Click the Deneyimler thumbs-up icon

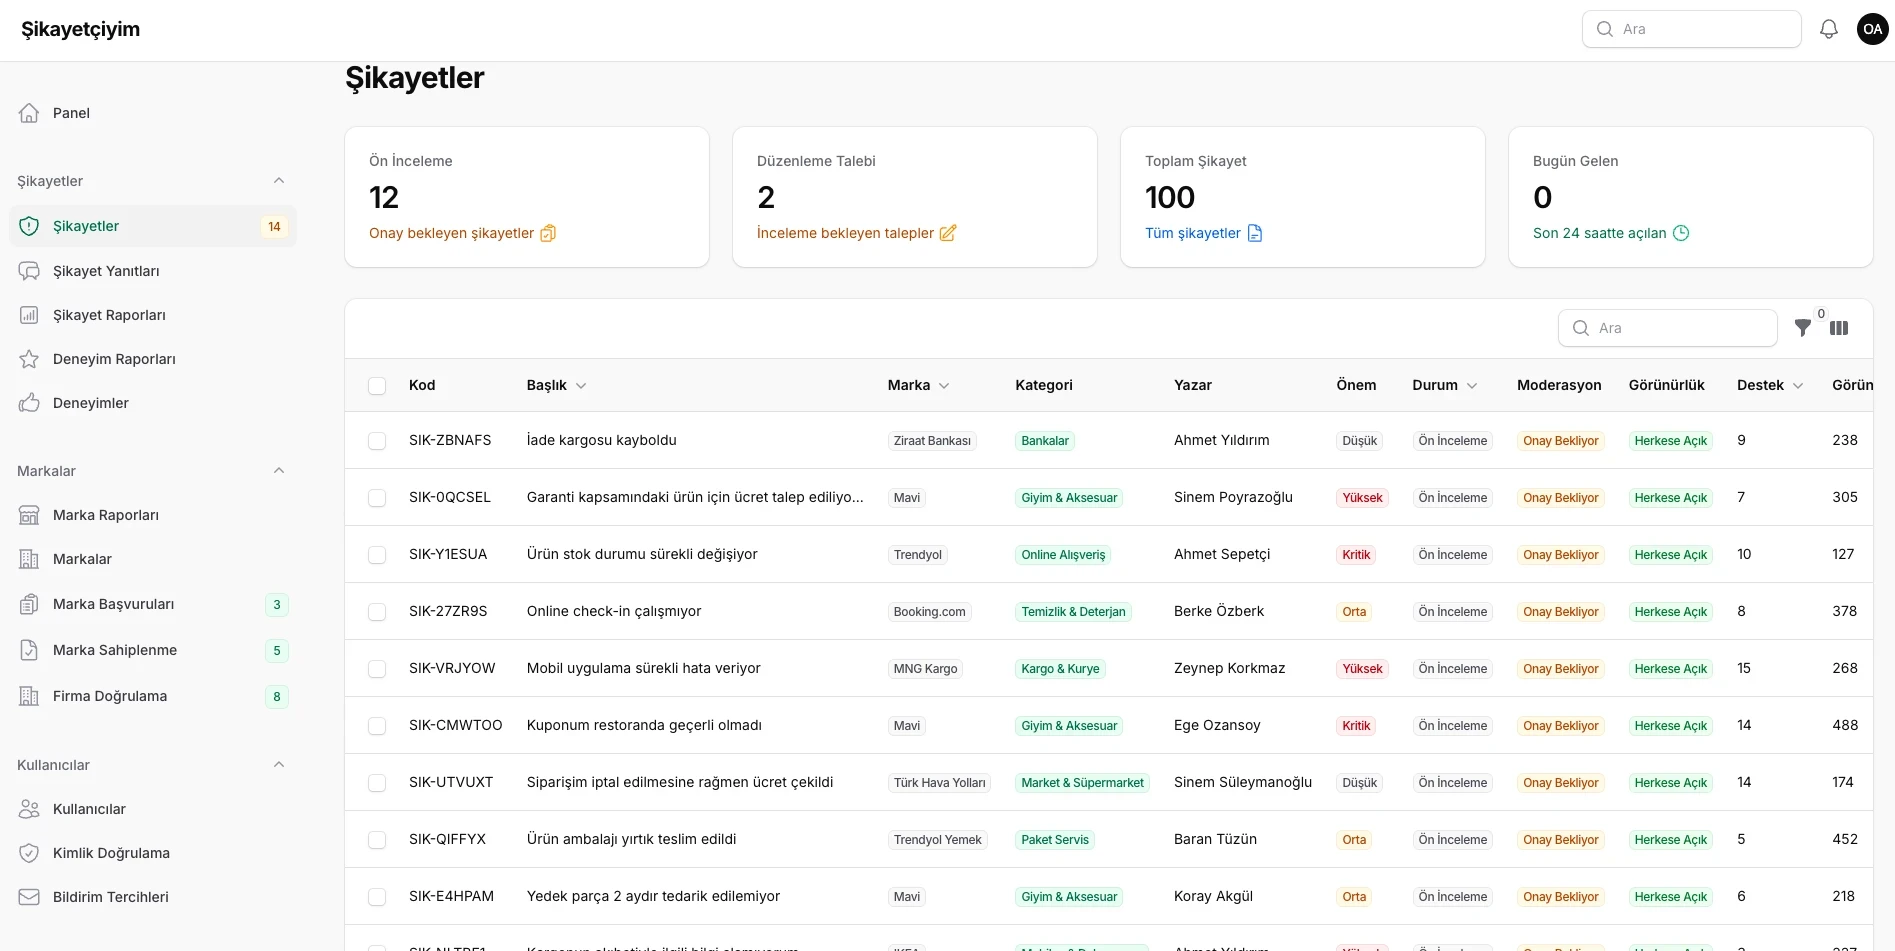(29, 403)
